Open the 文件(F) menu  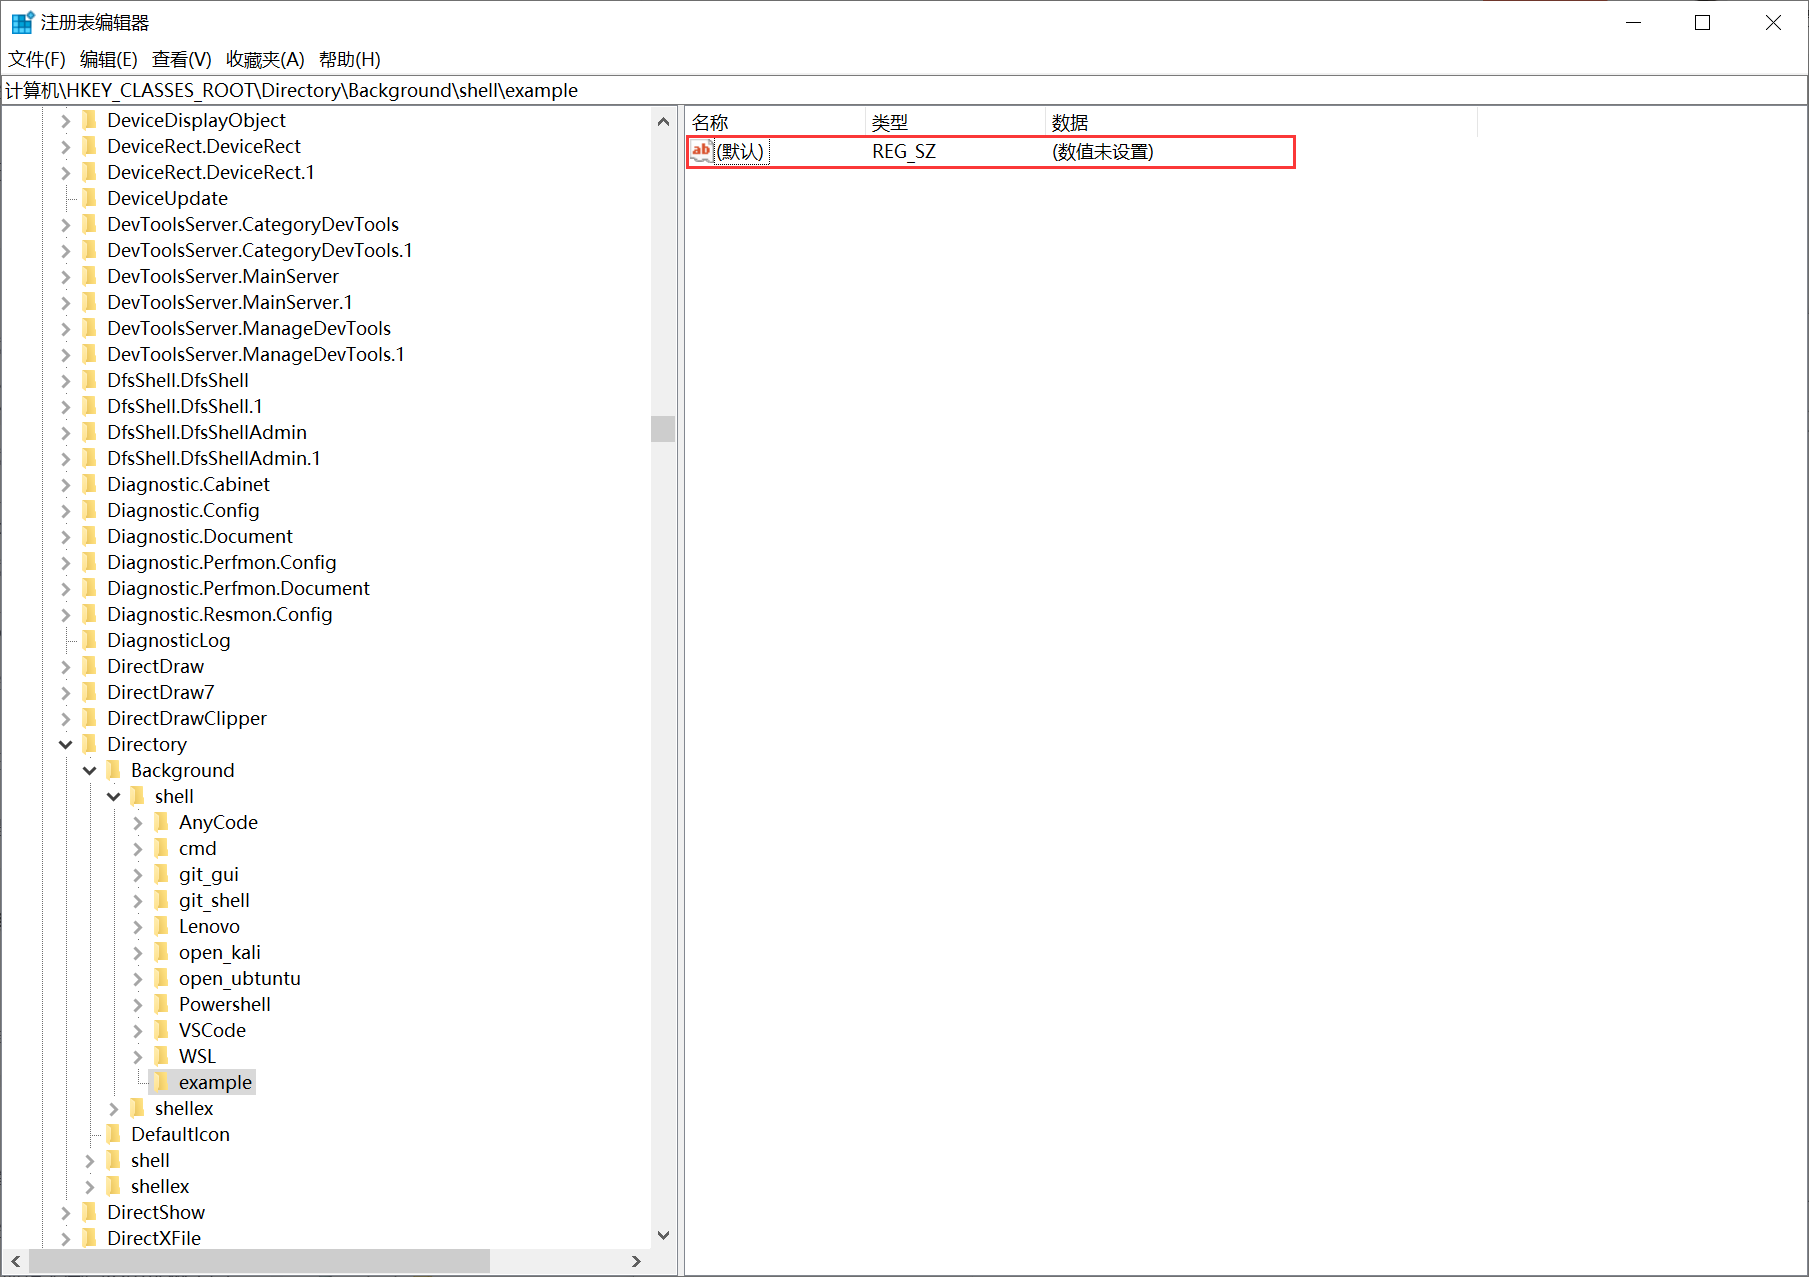[37, 59]
